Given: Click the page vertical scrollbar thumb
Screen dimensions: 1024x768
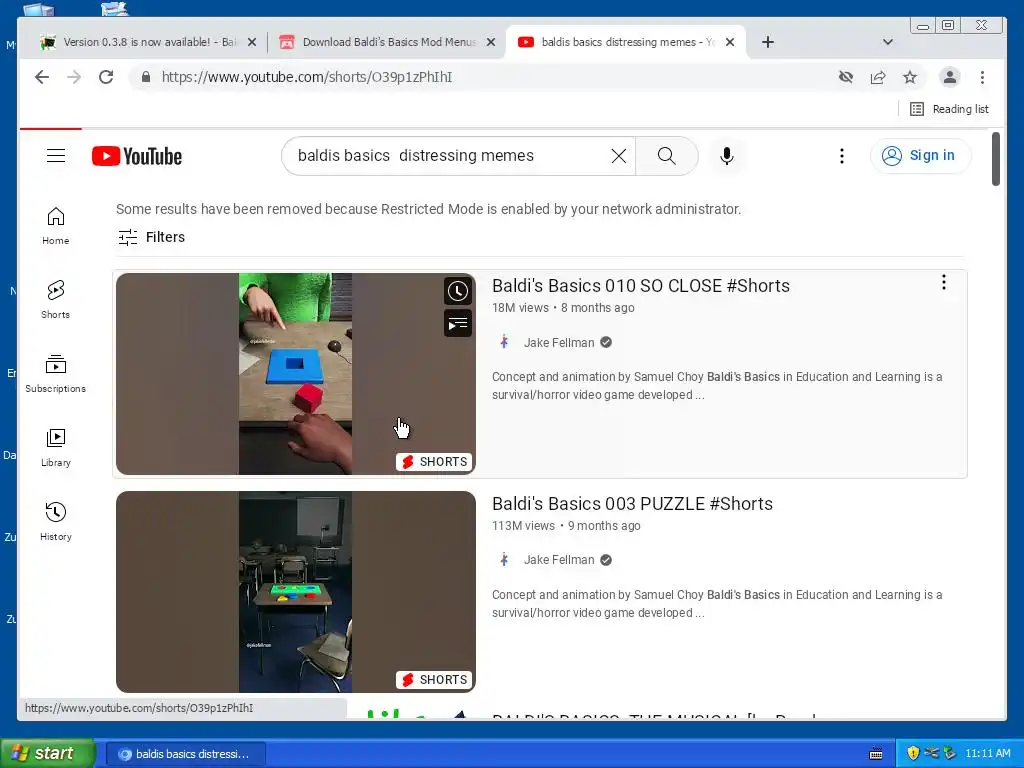Looking at the screenshot, I should point(996,159).
